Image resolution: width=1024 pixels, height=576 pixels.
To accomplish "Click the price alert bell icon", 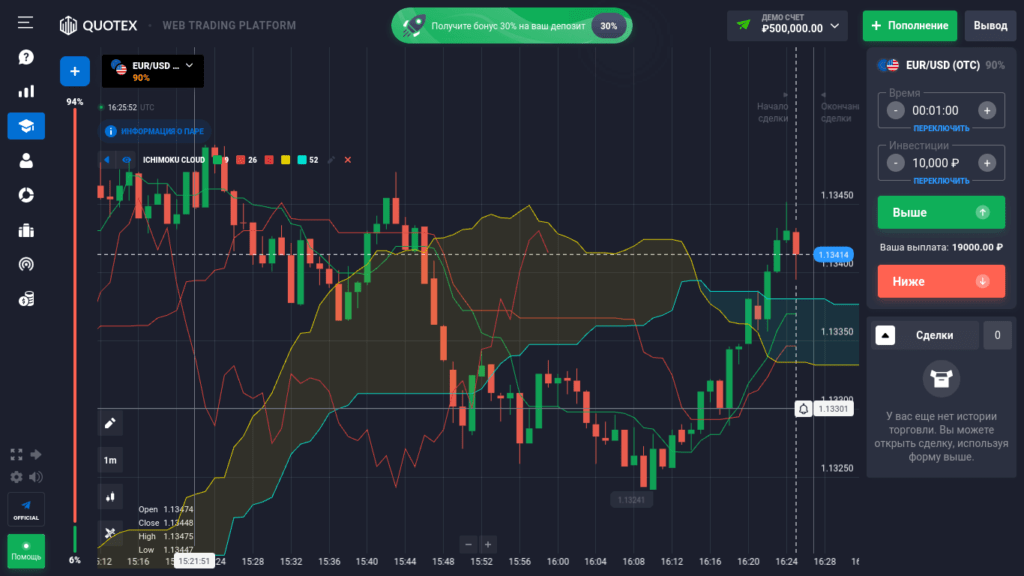I will pyautogui.click(x=803, y=409).
